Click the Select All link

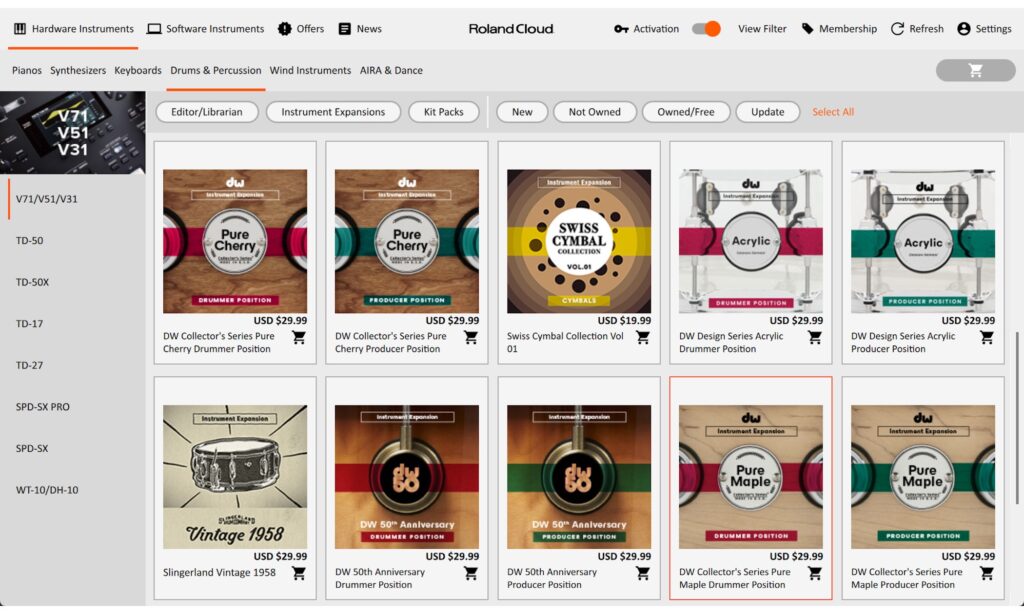click(x=832, y=112)
